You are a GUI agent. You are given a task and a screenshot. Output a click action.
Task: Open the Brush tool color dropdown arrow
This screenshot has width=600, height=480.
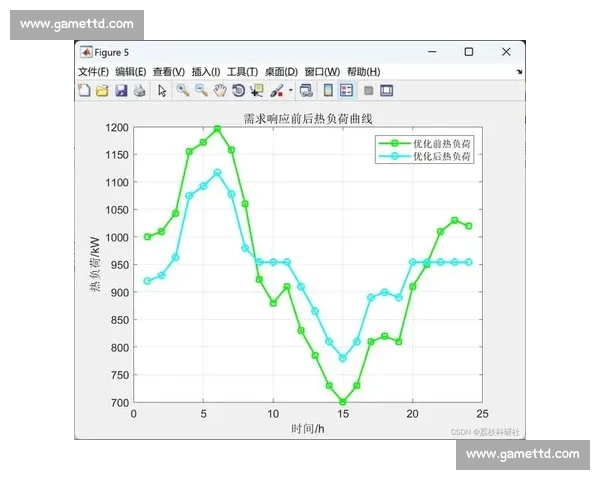click(x=290, y=90)
